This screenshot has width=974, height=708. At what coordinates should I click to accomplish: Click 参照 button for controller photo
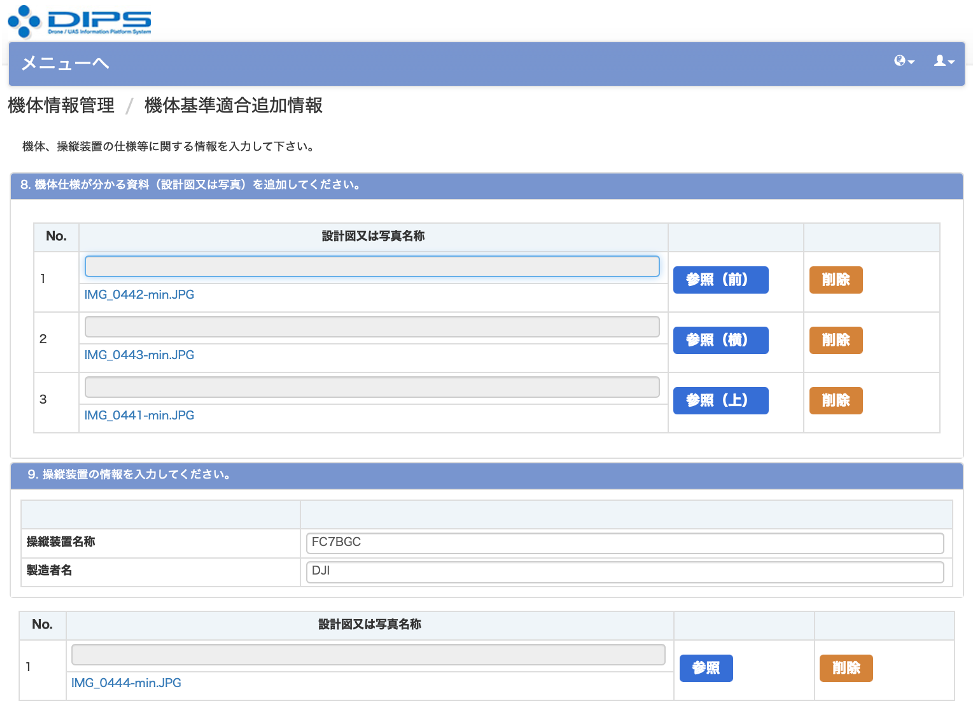pos(706,668)
